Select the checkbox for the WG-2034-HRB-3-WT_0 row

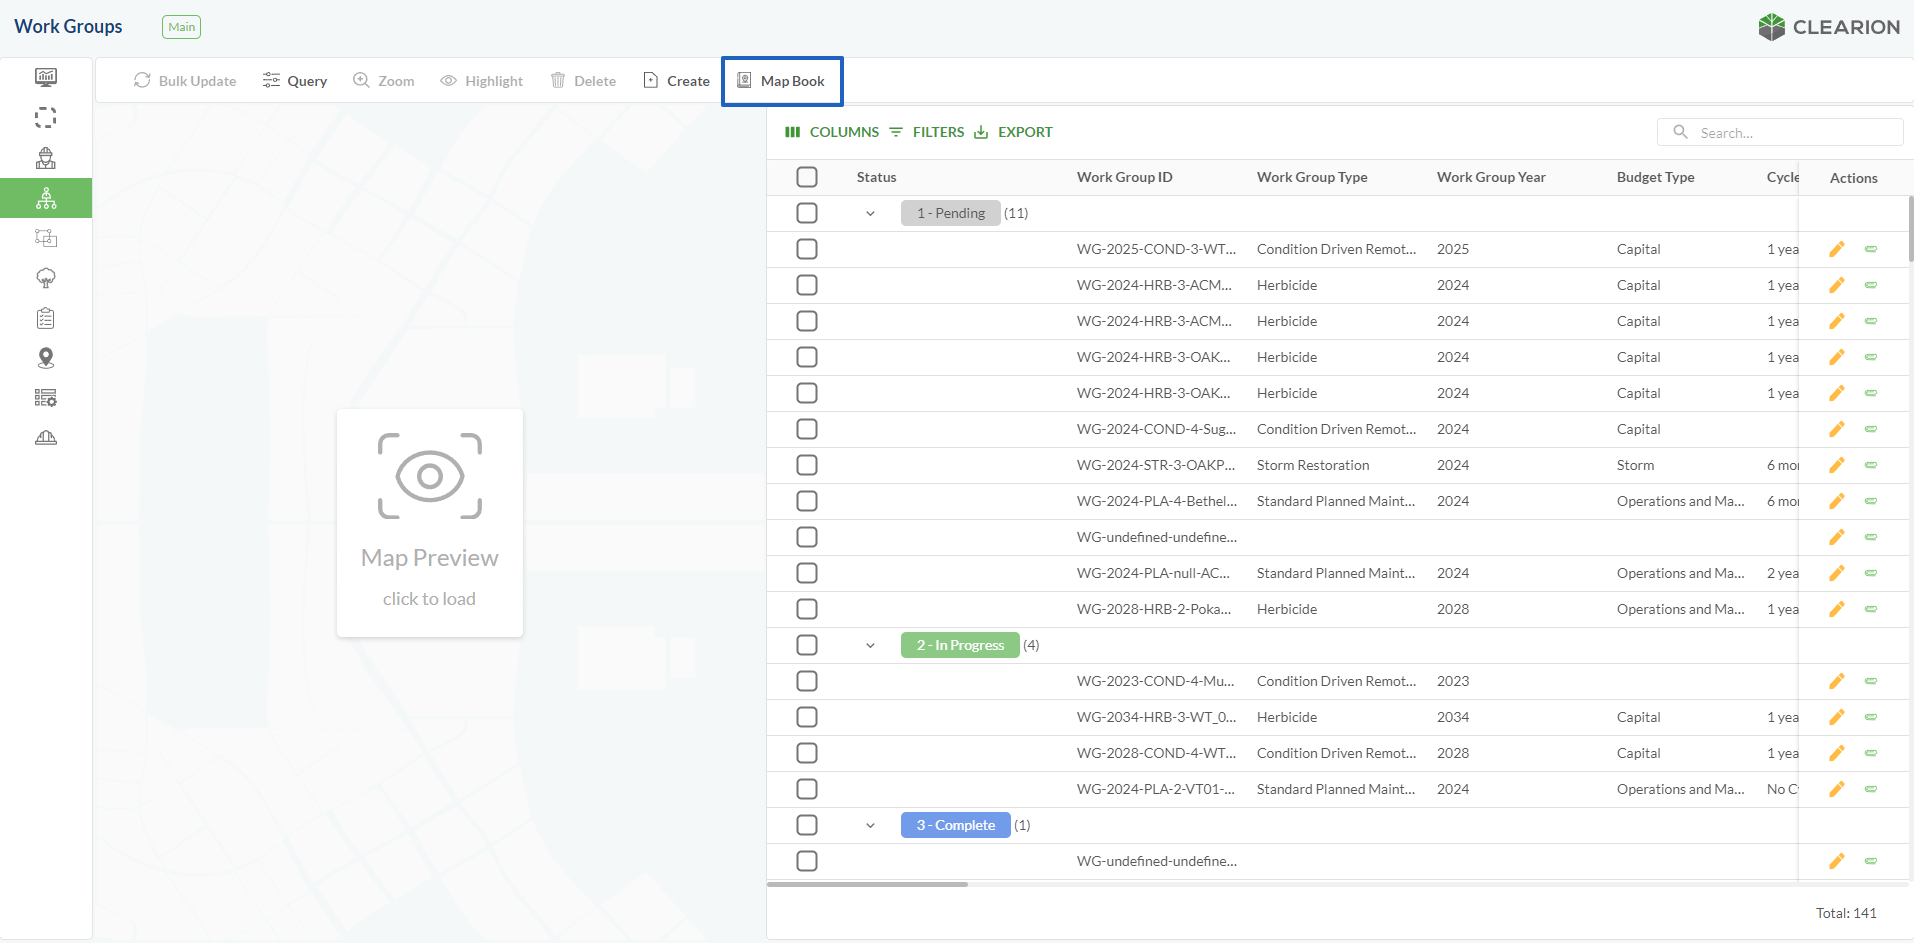(807, 717)
